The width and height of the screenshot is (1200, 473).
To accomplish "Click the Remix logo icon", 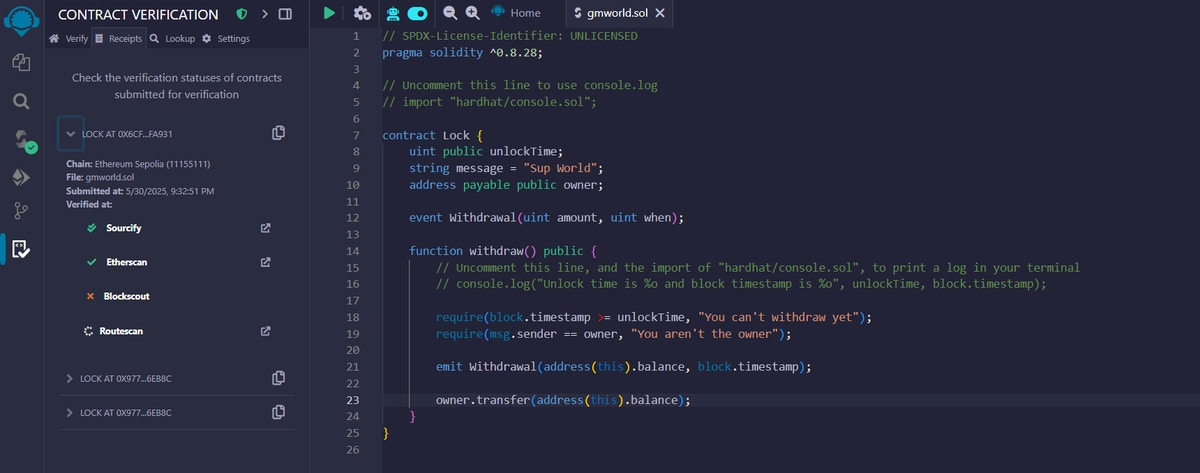I will [21, 18].
